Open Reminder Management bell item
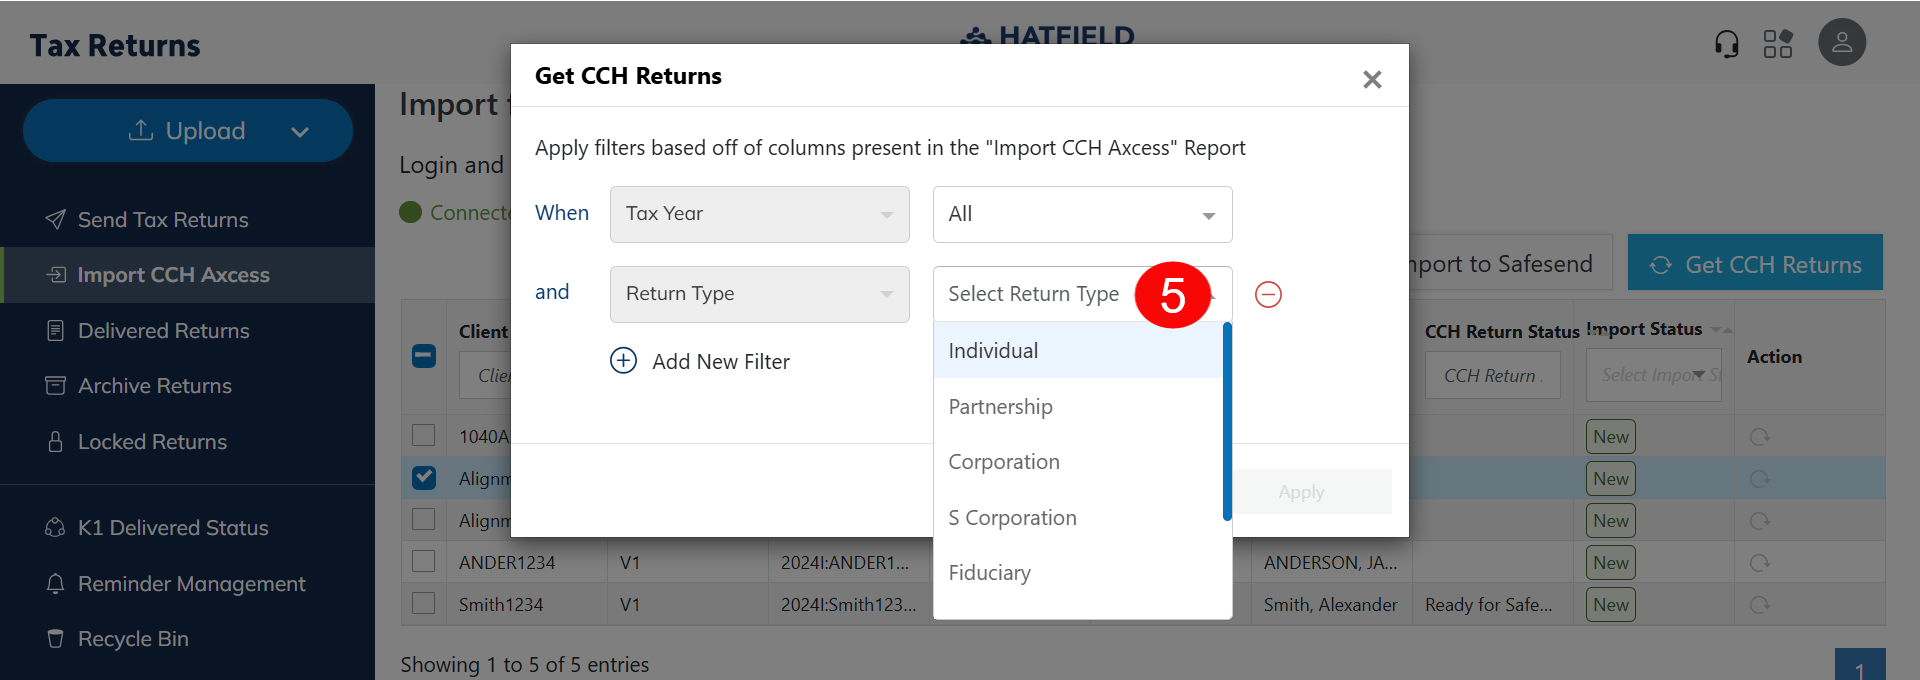Viewport: 1920px width, 680px height. 191,583
